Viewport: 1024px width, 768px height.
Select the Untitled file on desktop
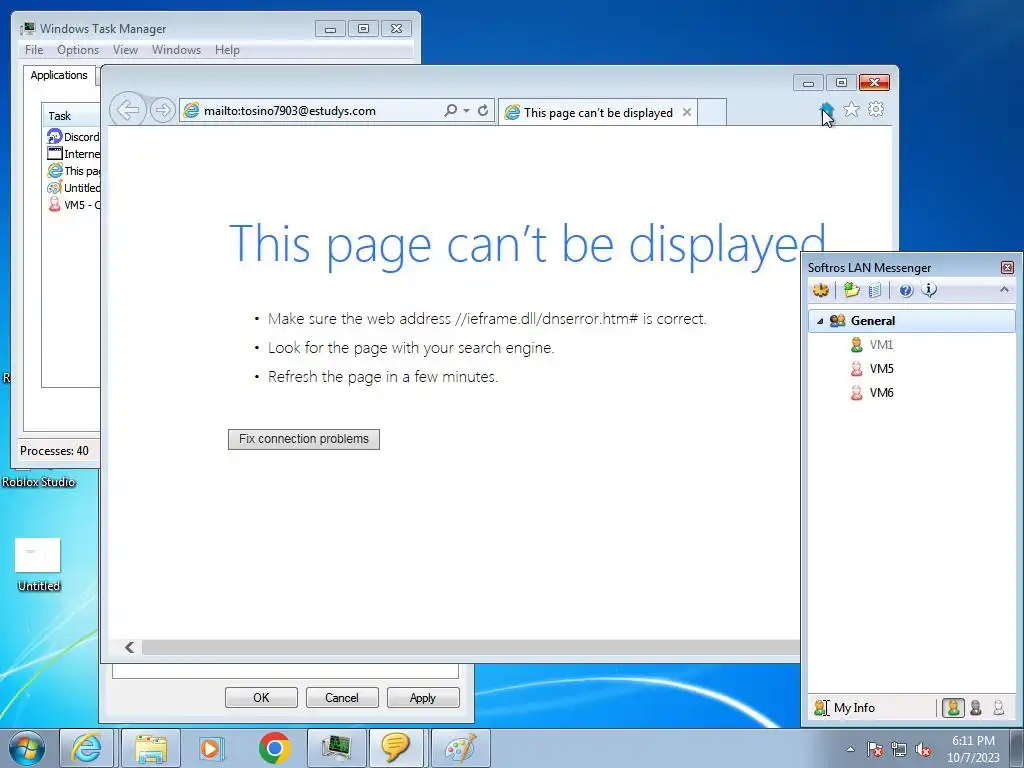[x=39, y=566]
